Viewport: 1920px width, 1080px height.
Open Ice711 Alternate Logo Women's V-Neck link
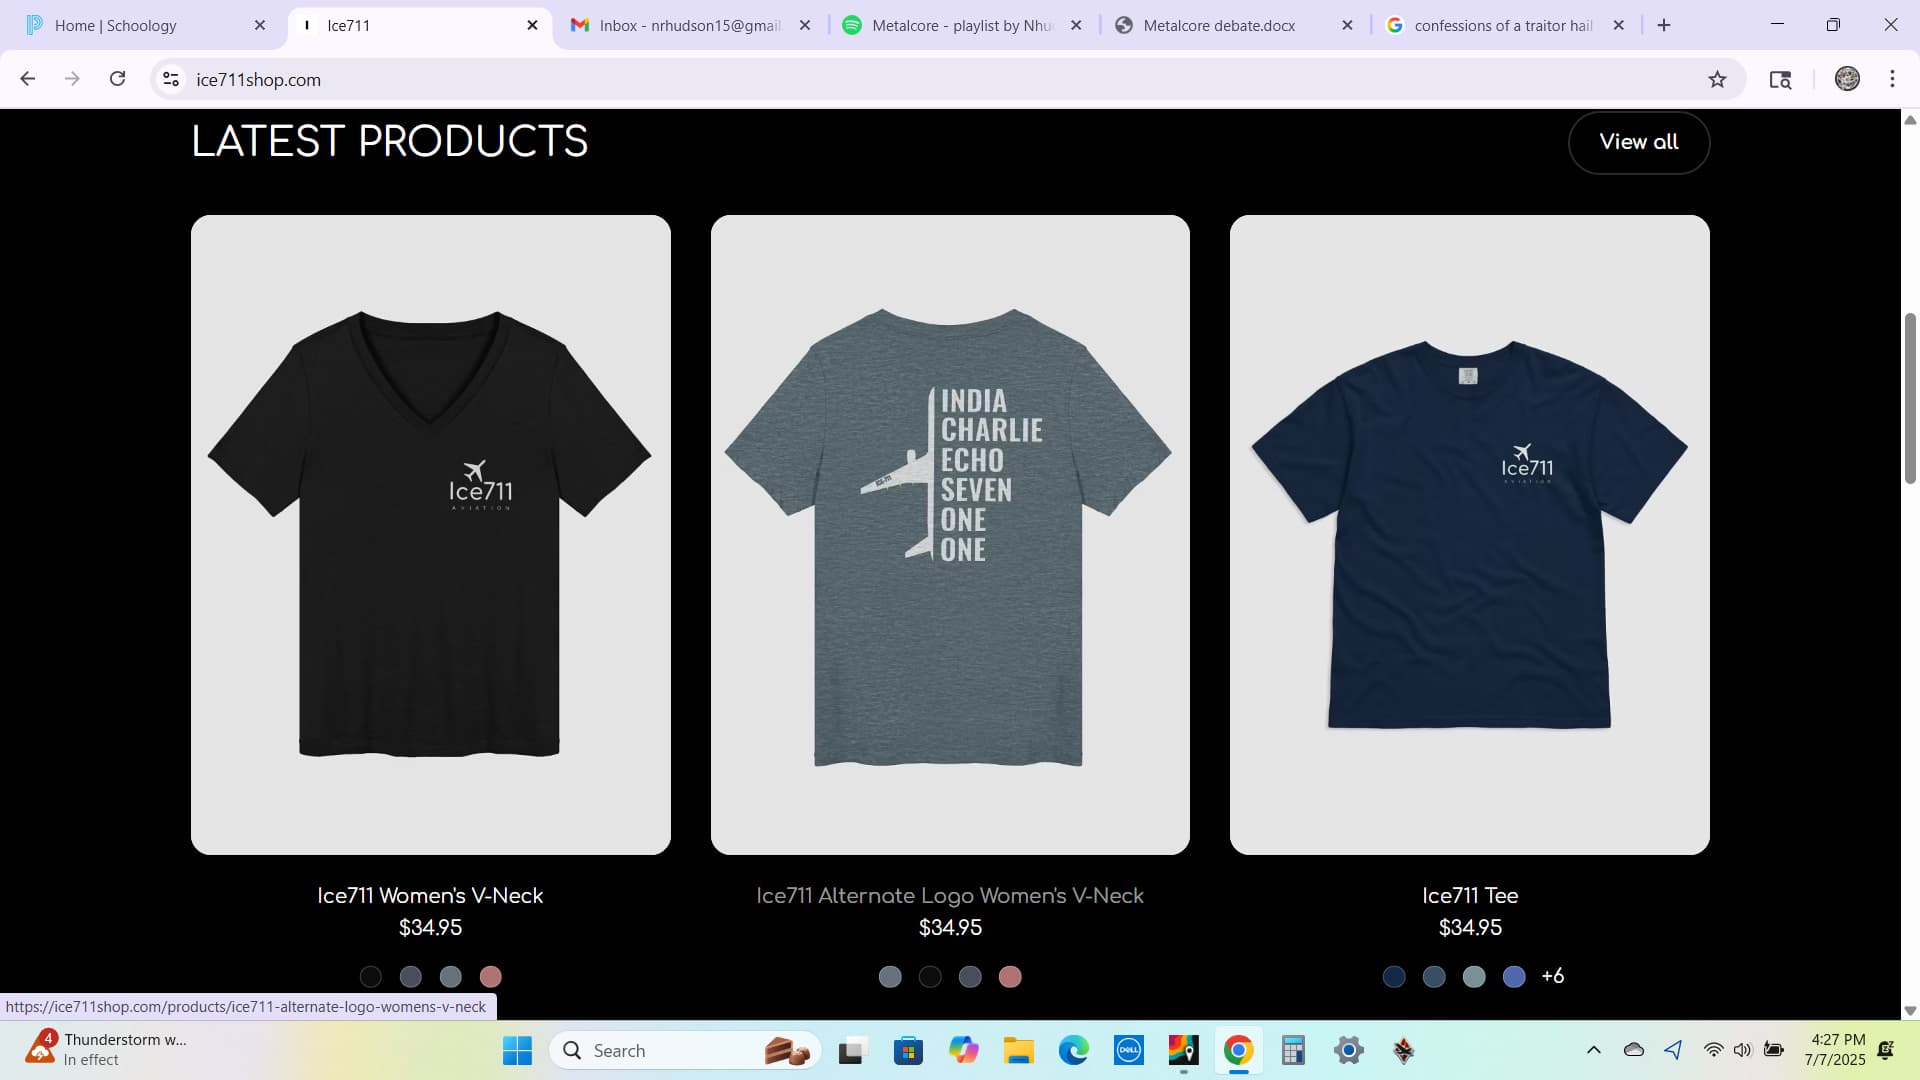coord(950,895)
